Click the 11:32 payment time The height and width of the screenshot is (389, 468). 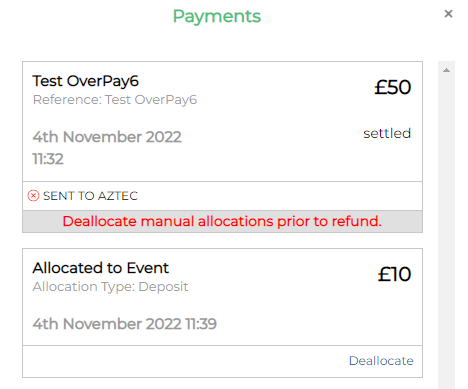coord(48,159)
